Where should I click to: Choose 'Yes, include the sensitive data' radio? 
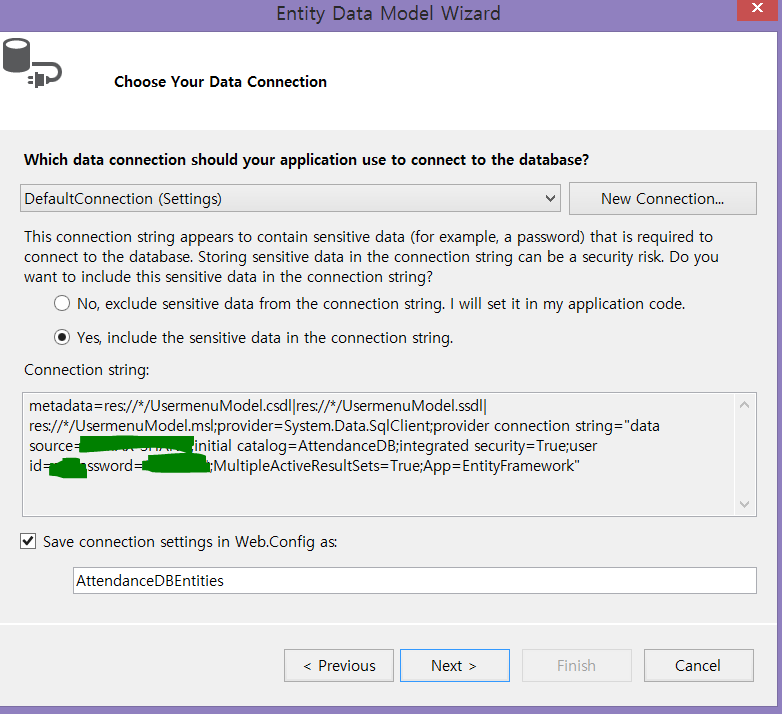pyautogui.click(x=62, y=338)
